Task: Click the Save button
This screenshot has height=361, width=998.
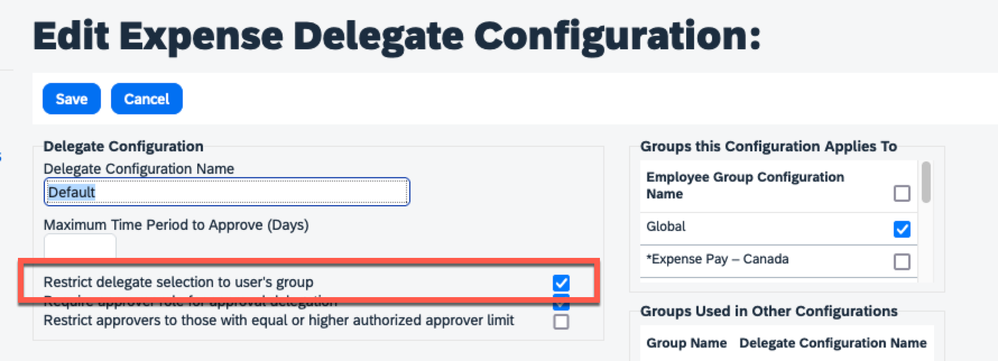Action: click(x=71, y=99)
